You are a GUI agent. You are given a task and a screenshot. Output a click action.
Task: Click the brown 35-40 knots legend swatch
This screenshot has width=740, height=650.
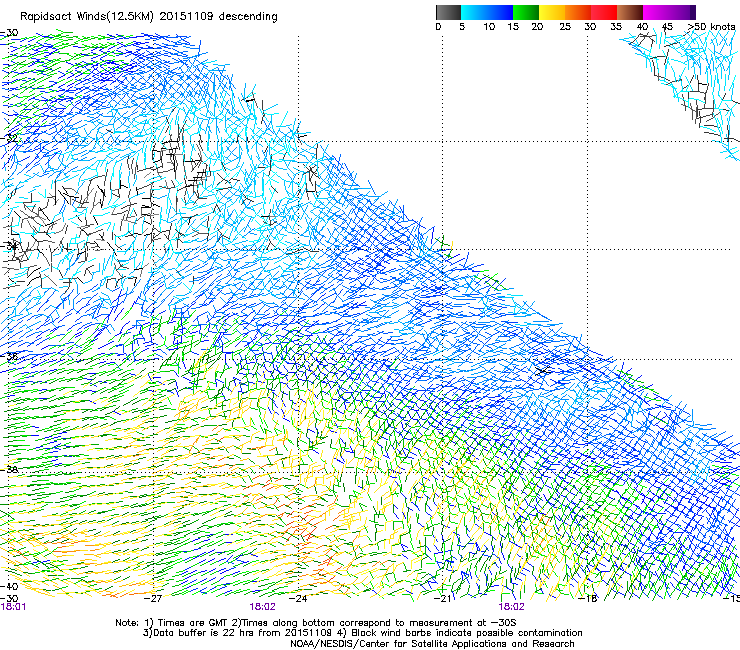(630, 12)
